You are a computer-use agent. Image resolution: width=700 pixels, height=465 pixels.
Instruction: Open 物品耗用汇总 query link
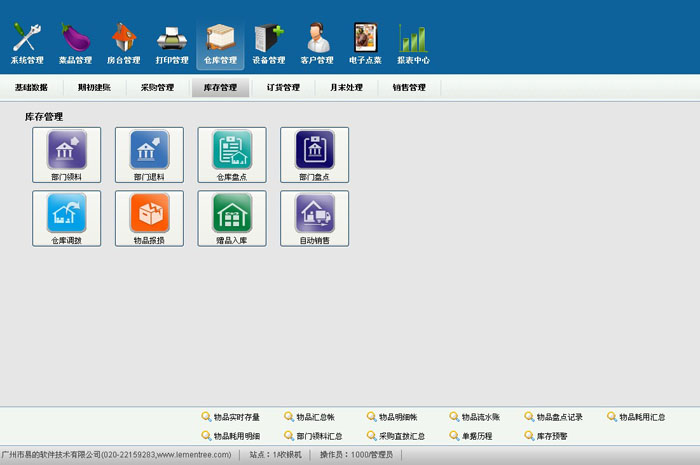(x=636, y=417)
